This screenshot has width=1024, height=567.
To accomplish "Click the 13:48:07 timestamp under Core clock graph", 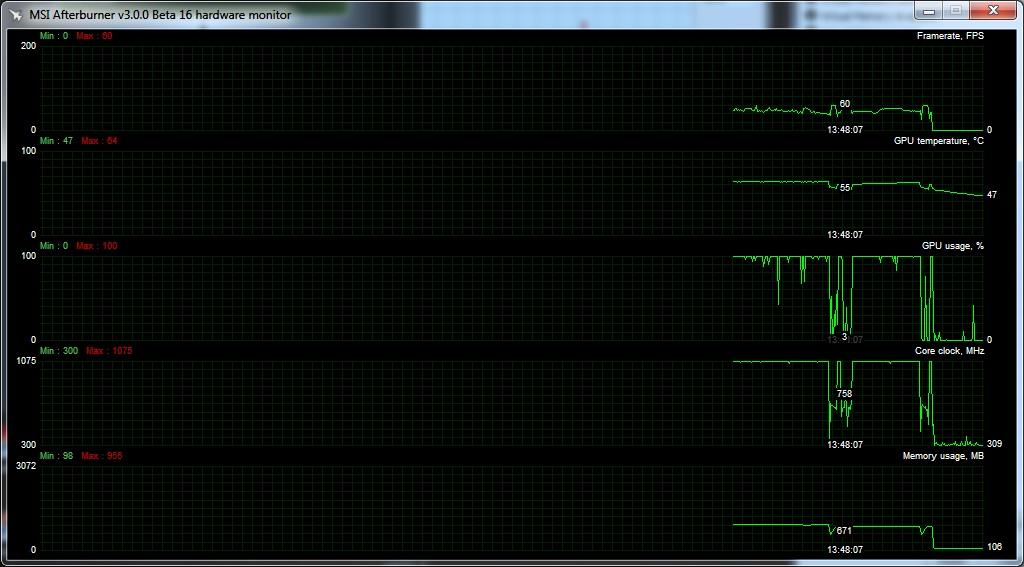I will pos(845,445).
